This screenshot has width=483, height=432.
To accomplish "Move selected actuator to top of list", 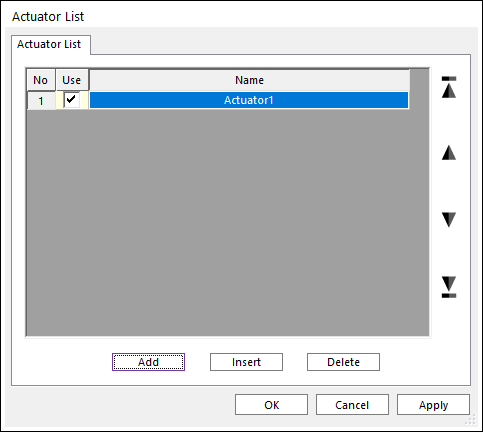I will pos(449,87).
